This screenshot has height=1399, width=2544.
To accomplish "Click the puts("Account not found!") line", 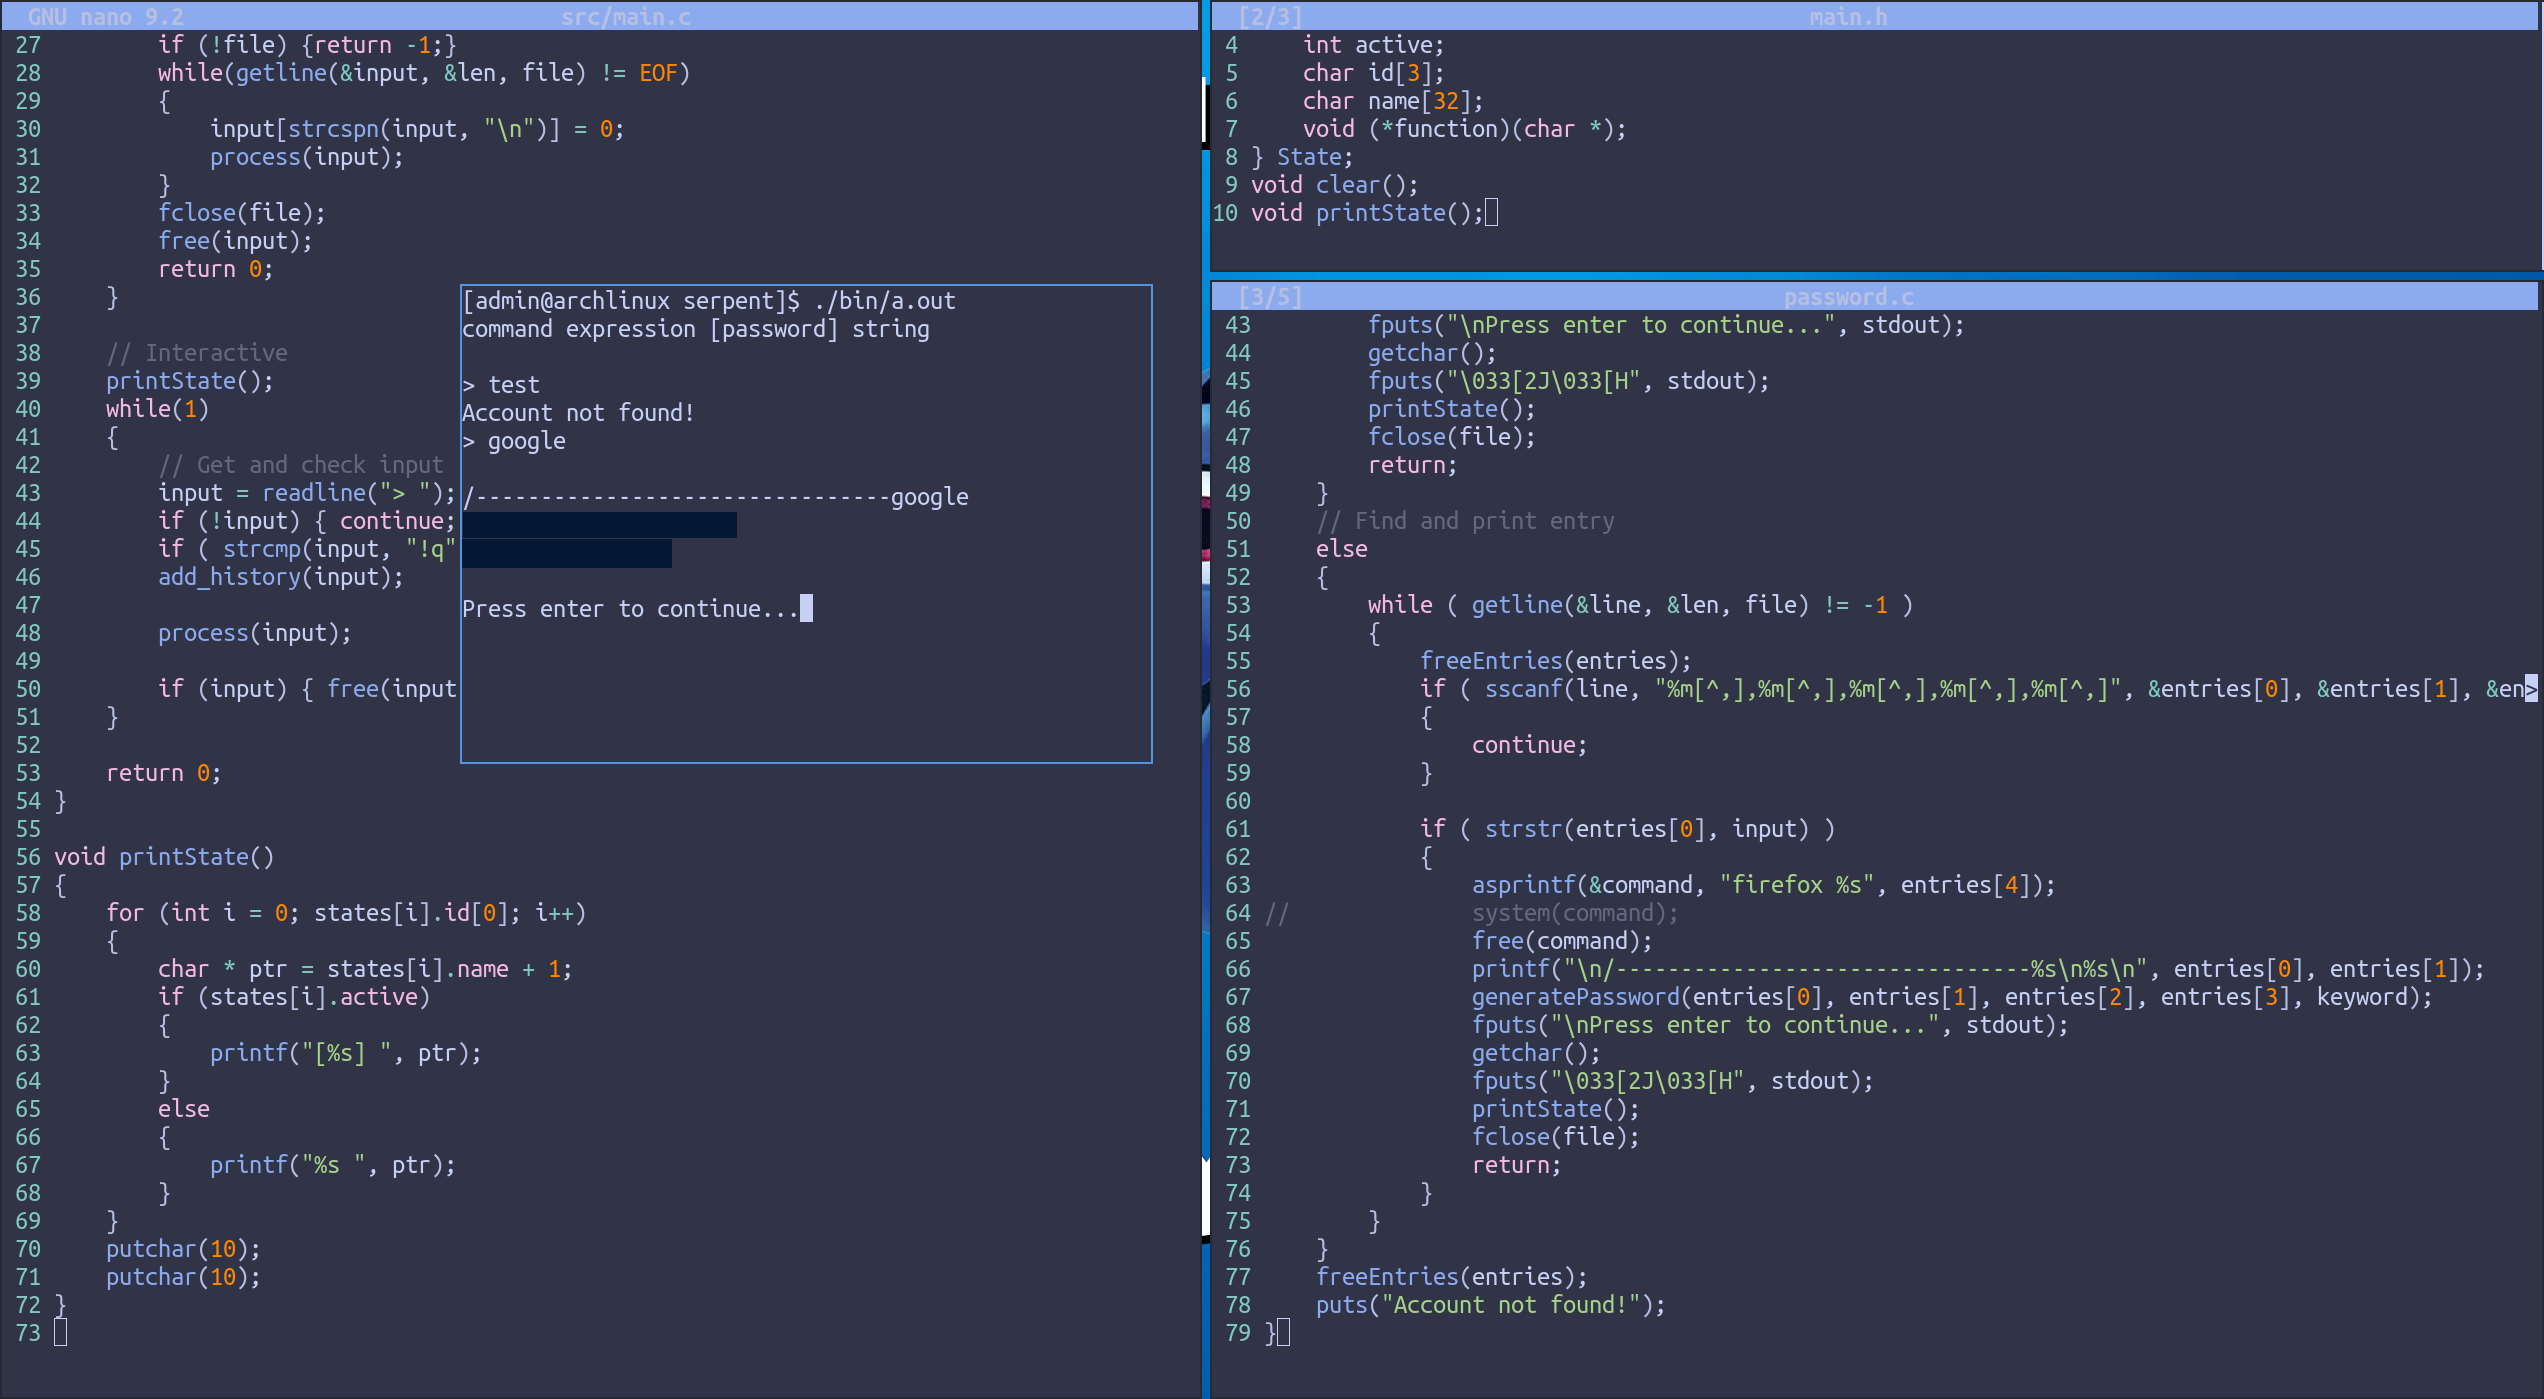I will (x=1490, y=1305).
